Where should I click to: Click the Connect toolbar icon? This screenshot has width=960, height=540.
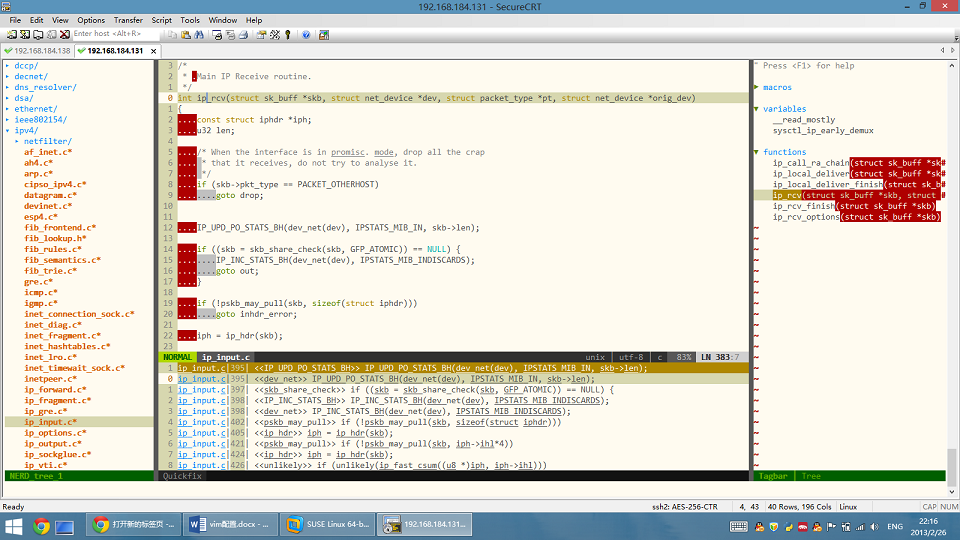(x=12, y=35)
